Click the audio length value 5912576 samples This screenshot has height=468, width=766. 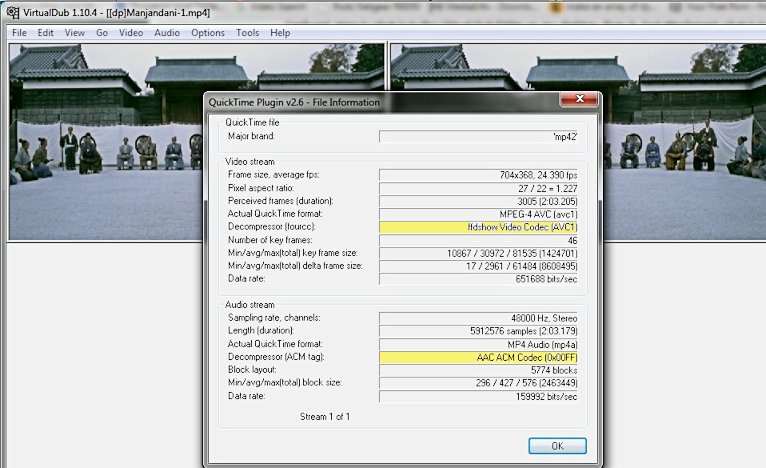478,331
